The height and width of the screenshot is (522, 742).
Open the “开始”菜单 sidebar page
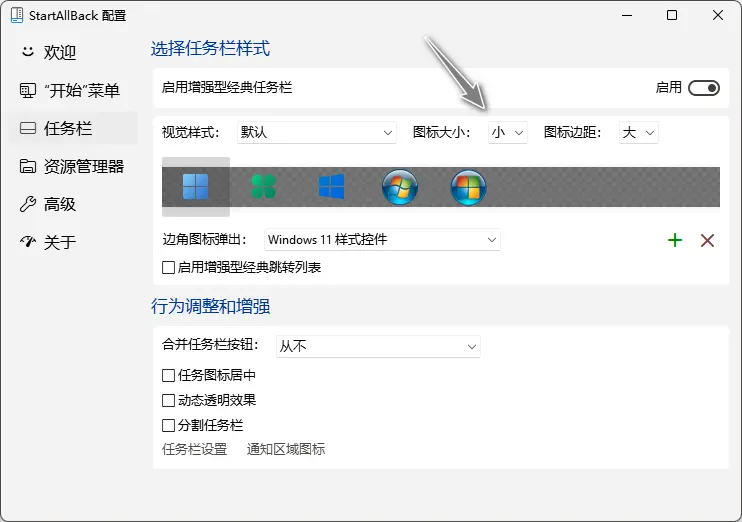[x=73, y=90]
